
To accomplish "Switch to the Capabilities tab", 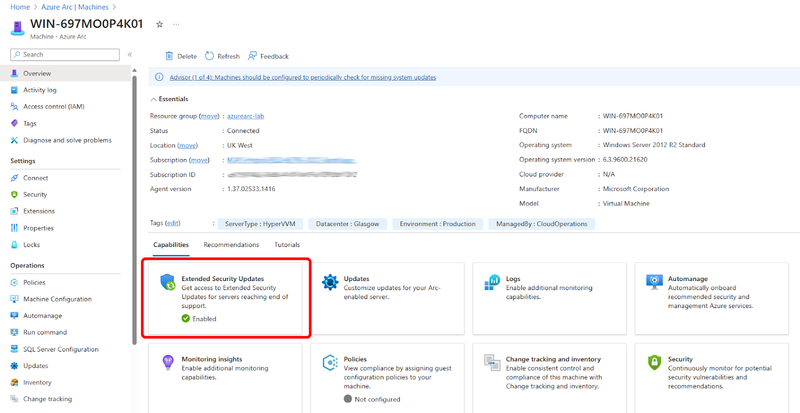I will click(x=171, y=245).
